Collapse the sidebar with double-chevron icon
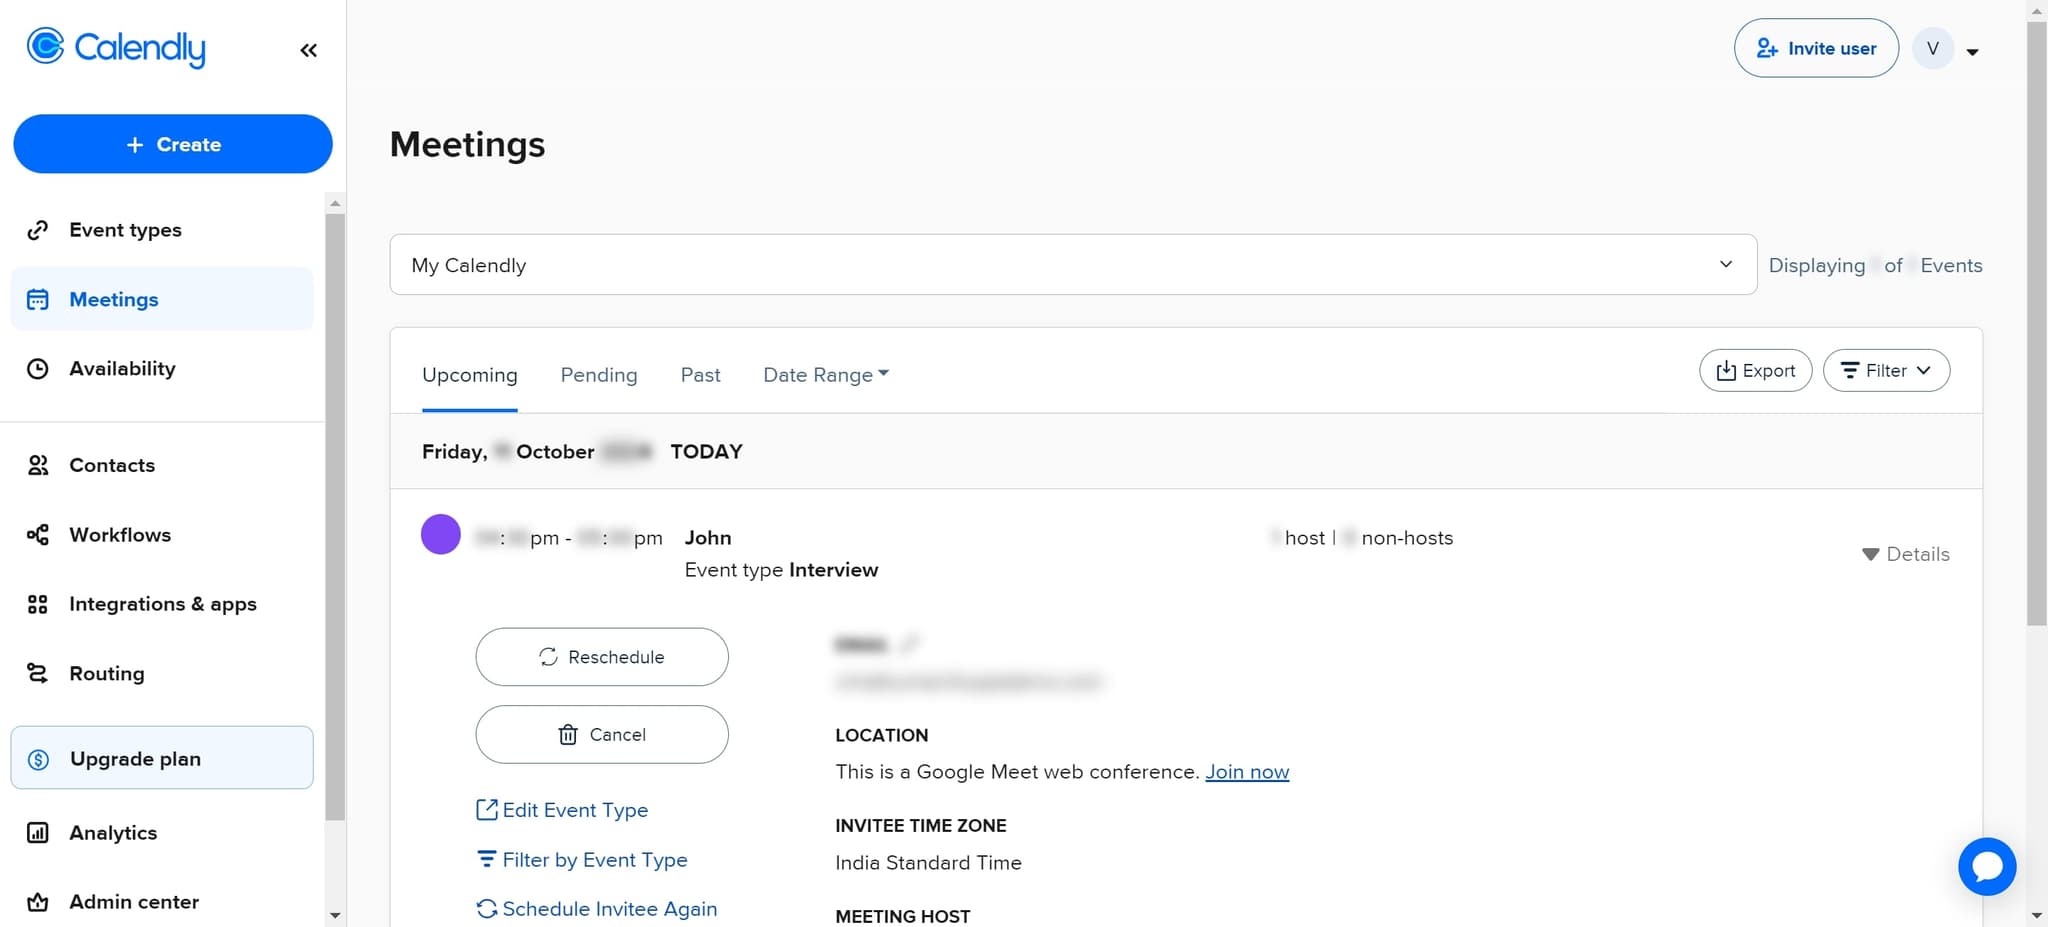Image resolution: width=2048 pixels, height=927 pixels. 308,50
